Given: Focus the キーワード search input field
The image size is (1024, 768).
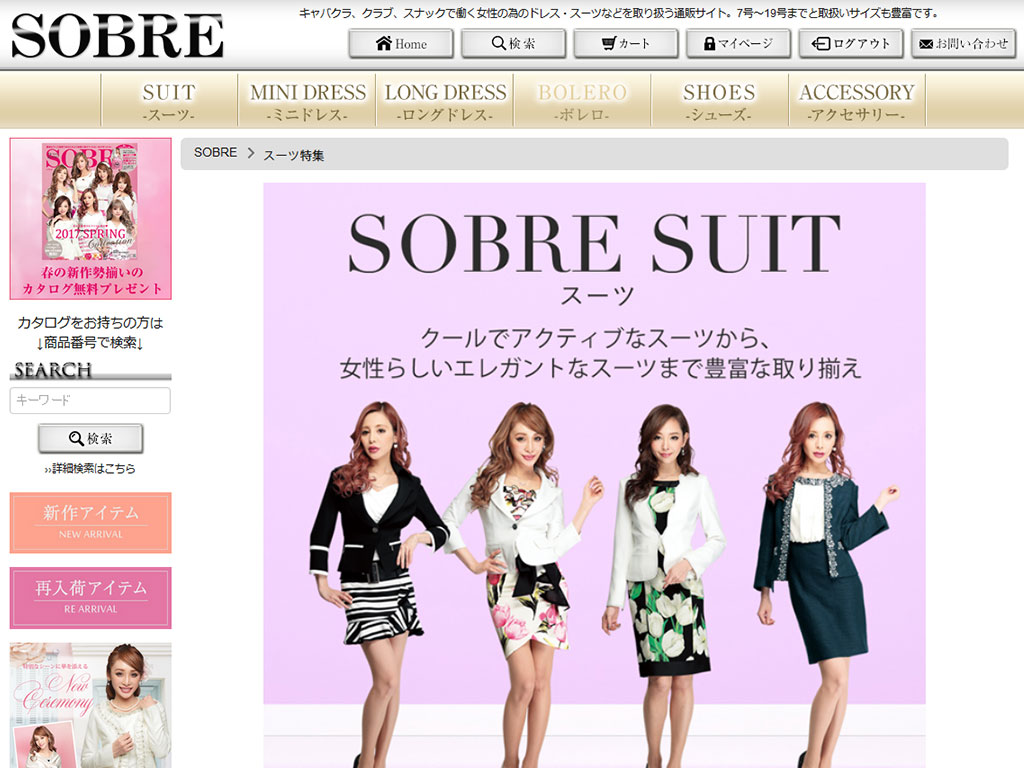Looking at the screenshot, I should (90, 400).
